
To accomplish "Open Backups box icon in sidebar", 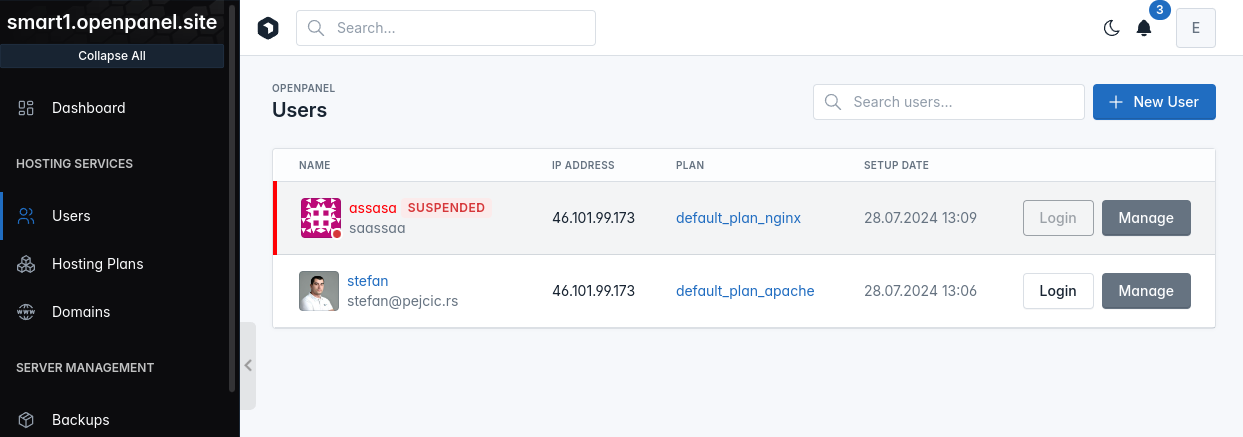I will coord(27,420).
